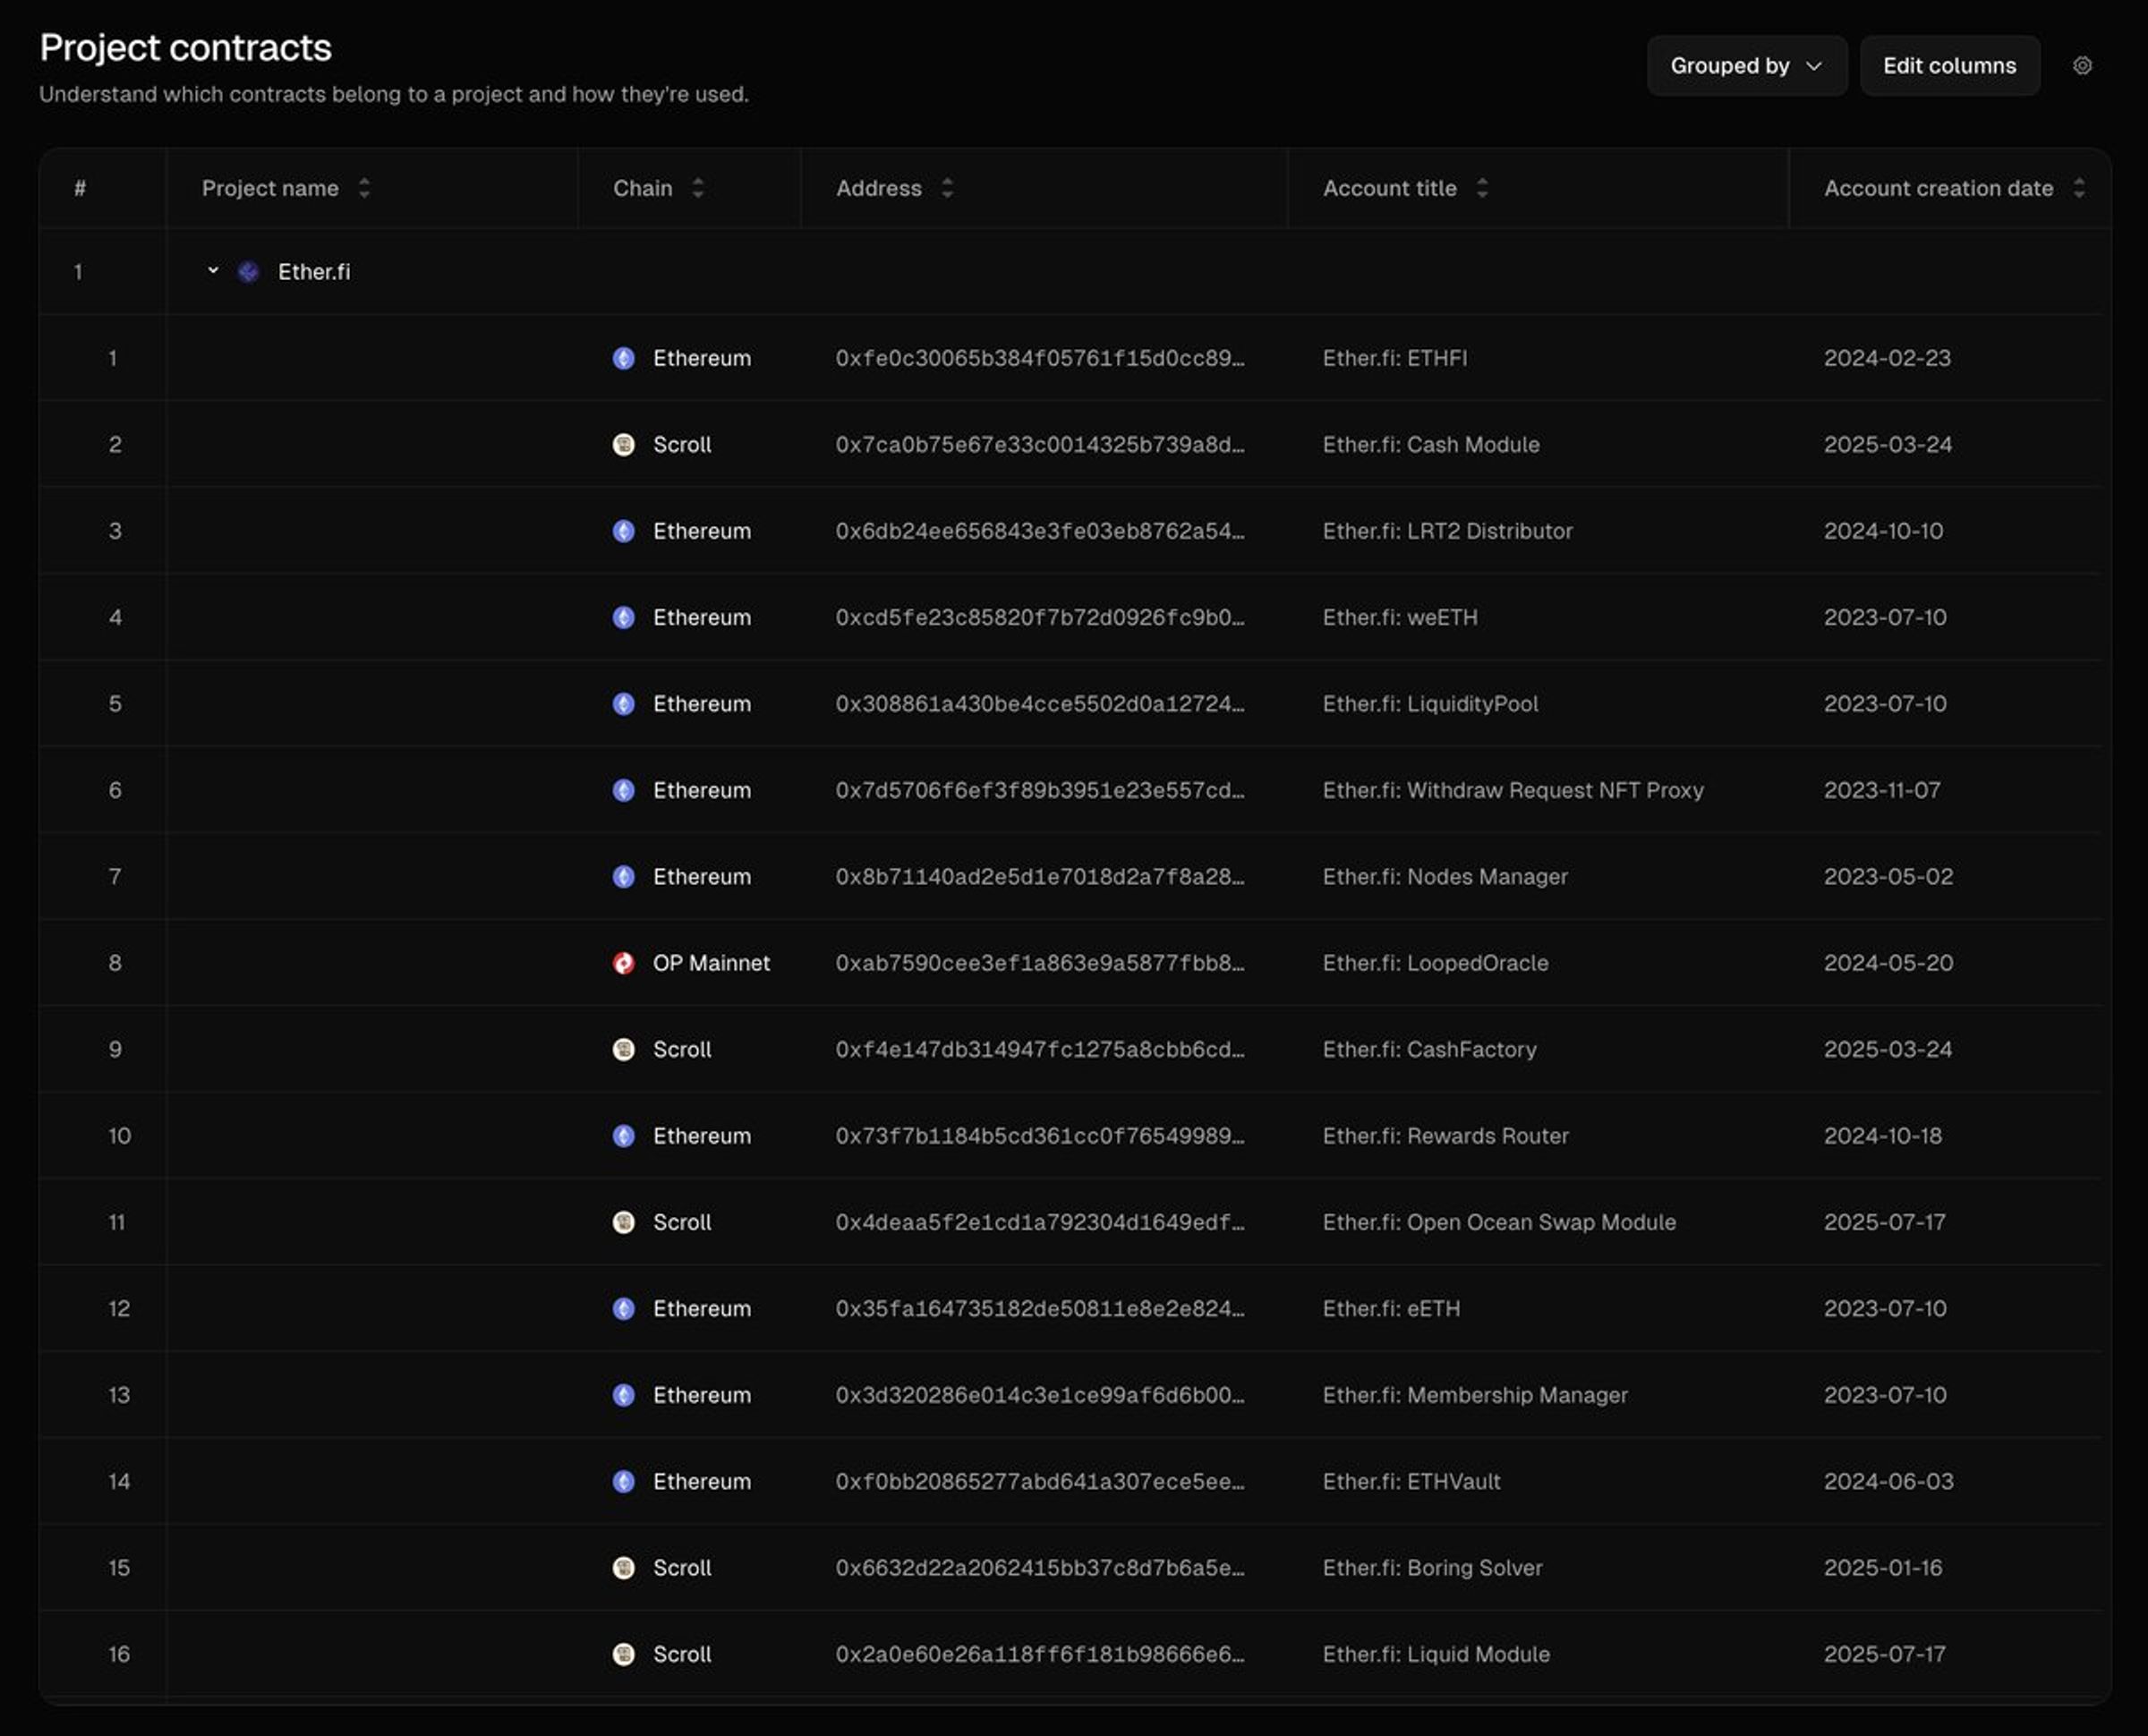
Task: Click address 0xf4e147db314947fc1275a8cbb6cd...
Action: click(1040, 1050)
